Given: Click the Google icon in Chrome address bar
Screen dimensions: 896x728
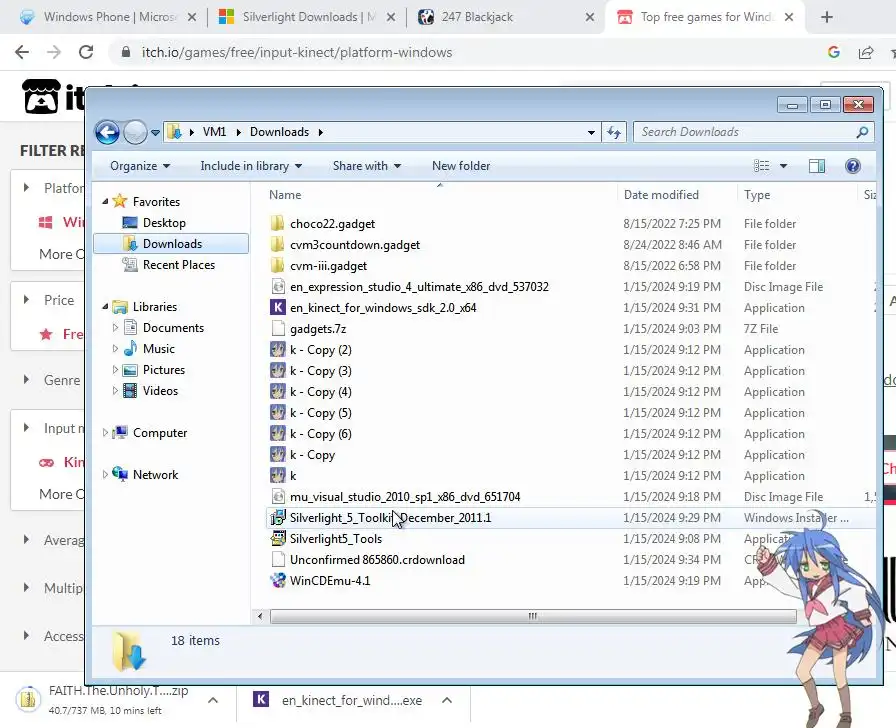Looking at the screenshot, I should pyautogui.click(x=834, y=52).
